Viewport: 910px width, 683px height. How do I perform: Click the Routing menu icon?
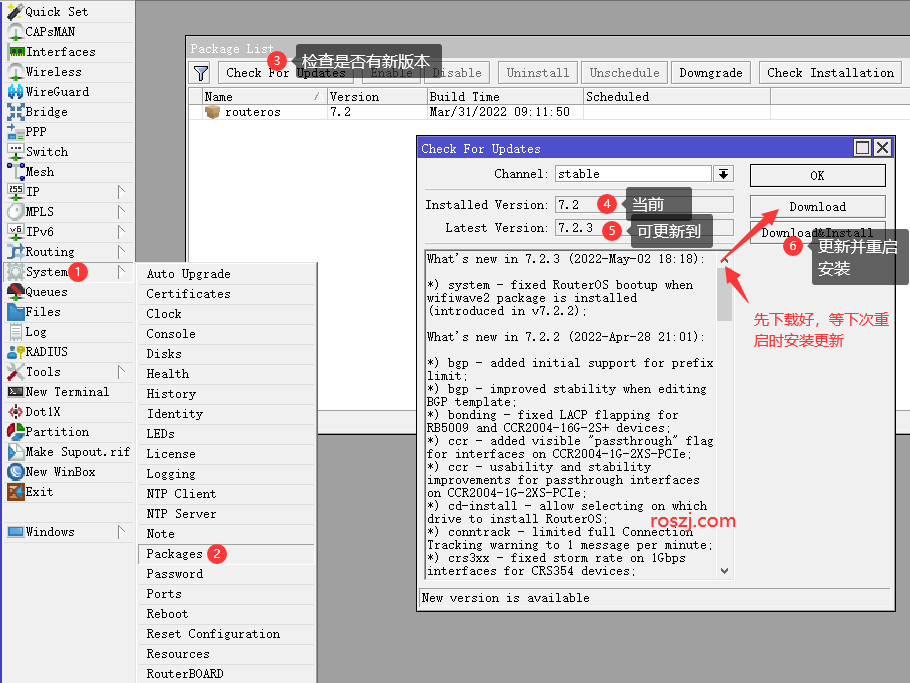point(15,252)
